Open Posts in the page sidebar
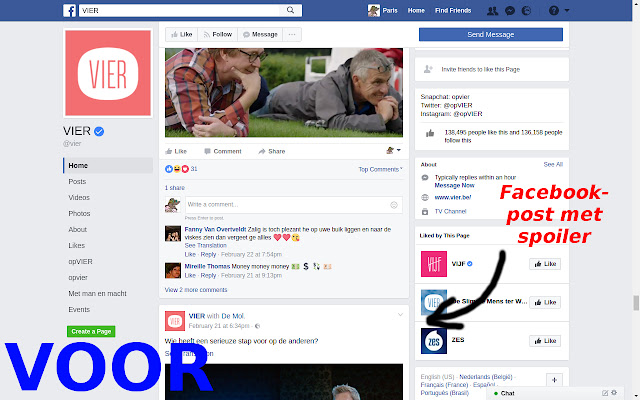Viewport: 640px width, 400px height. pyautogui.click(x=77, y=182)
